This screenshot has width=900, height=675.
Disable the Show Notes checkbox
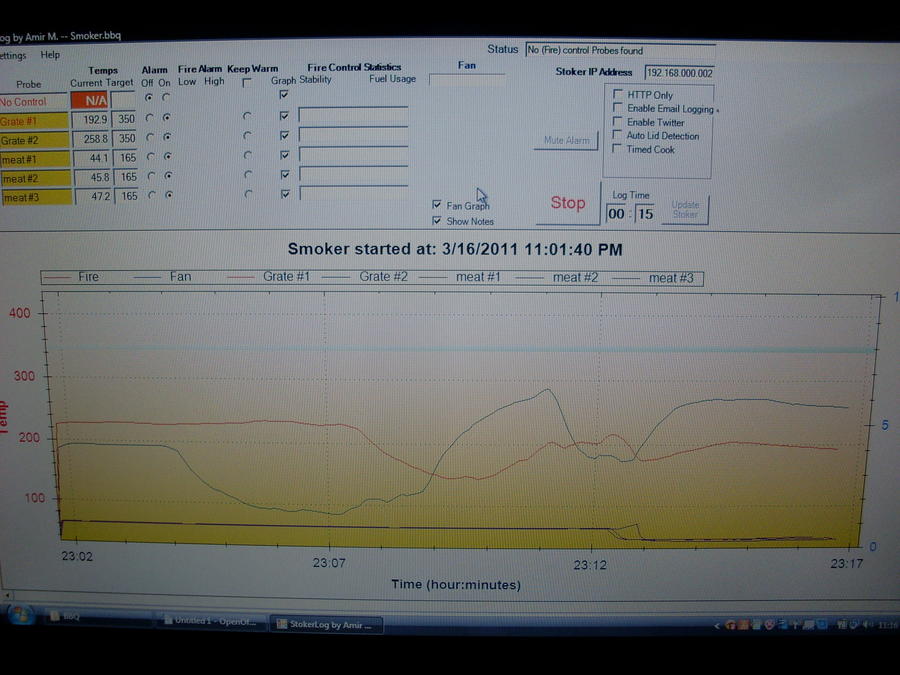[x=436, y=221]
